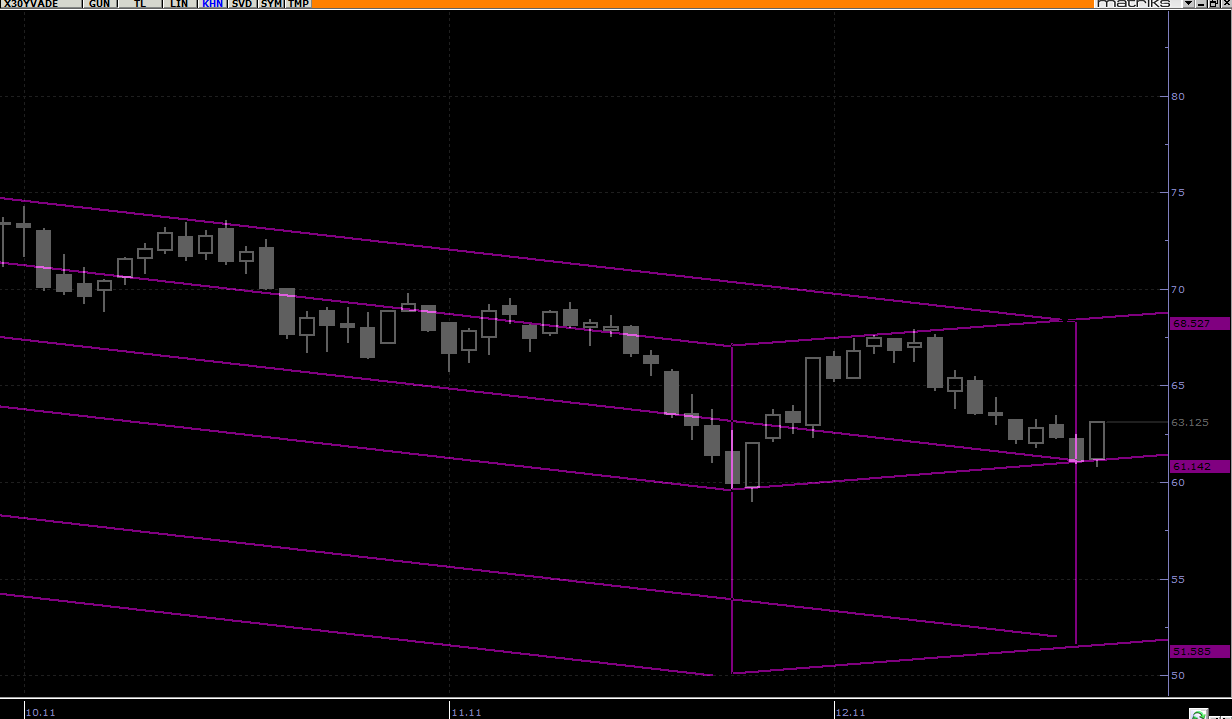Toggle the KHN button in the title bar
The height and width of the screenshot is (719, 1232).
coord(212,4)
